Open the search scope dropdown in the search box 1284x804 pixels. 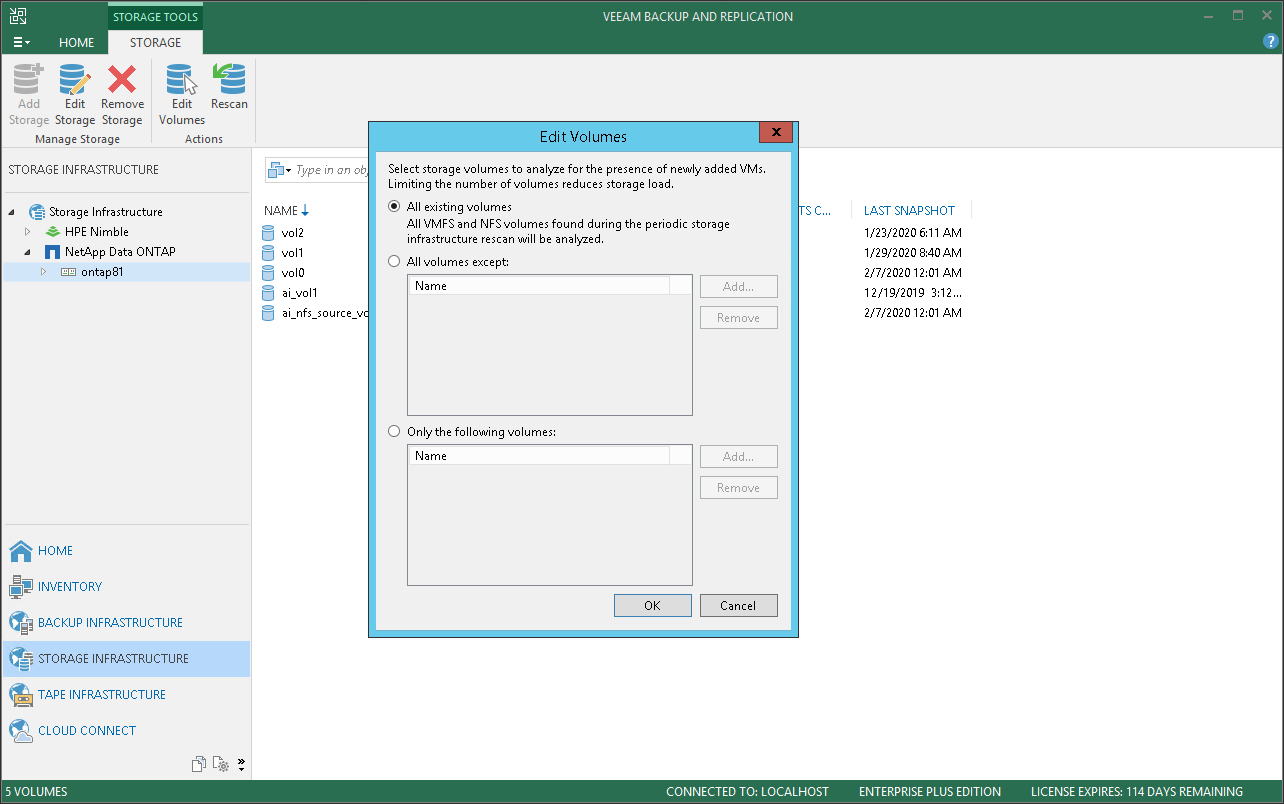(279, 170)
